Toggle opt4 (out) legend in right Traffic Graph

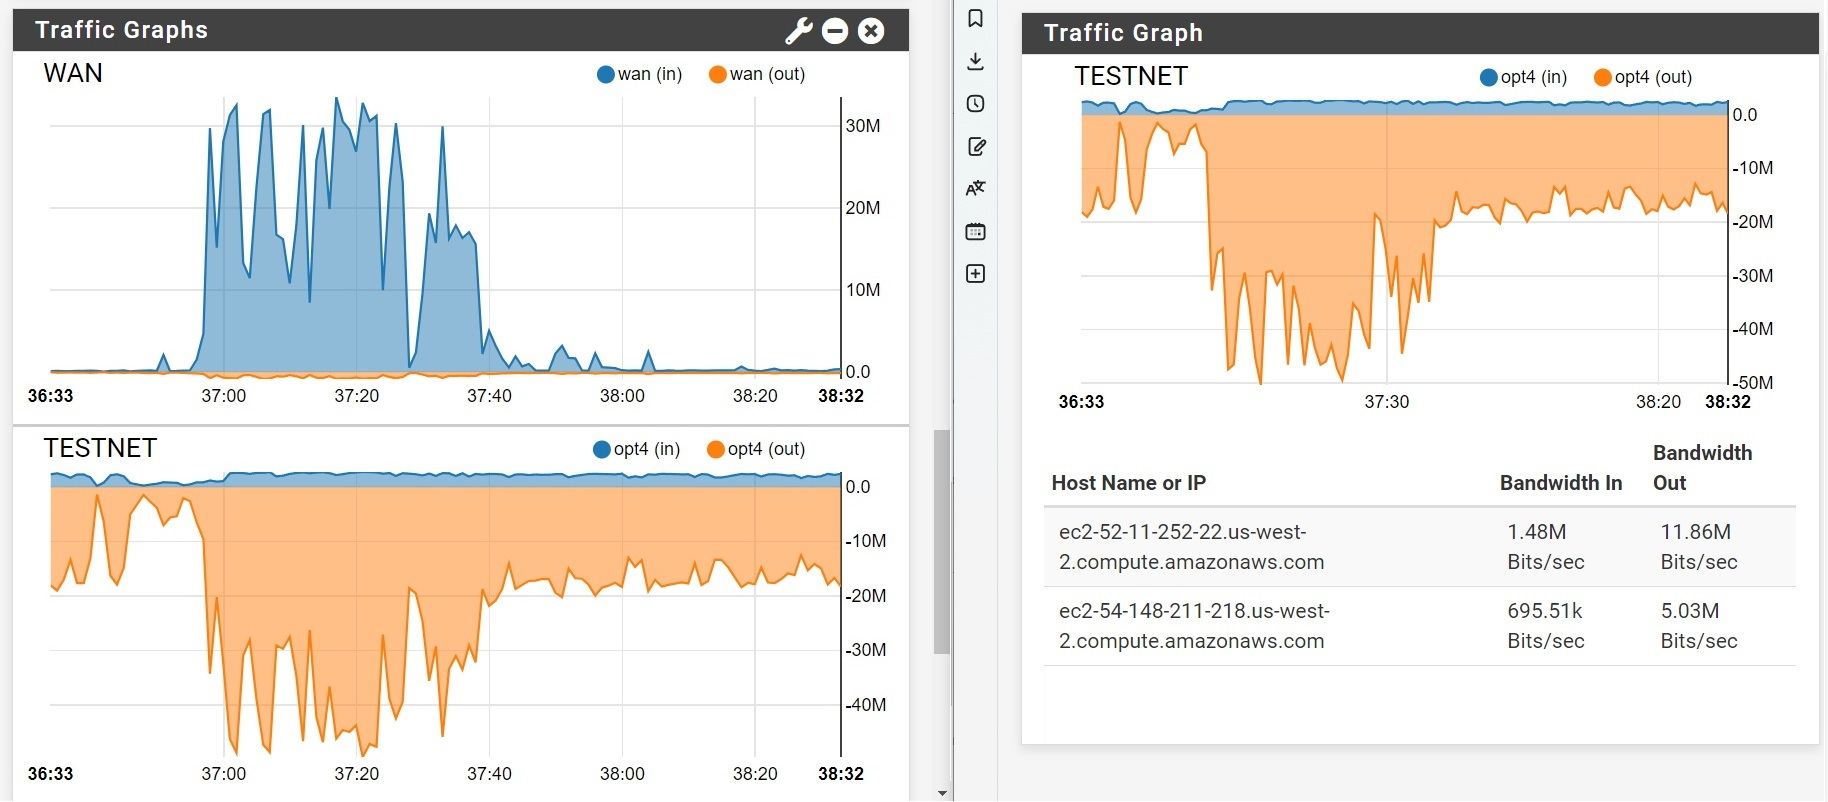point(1643,77)
